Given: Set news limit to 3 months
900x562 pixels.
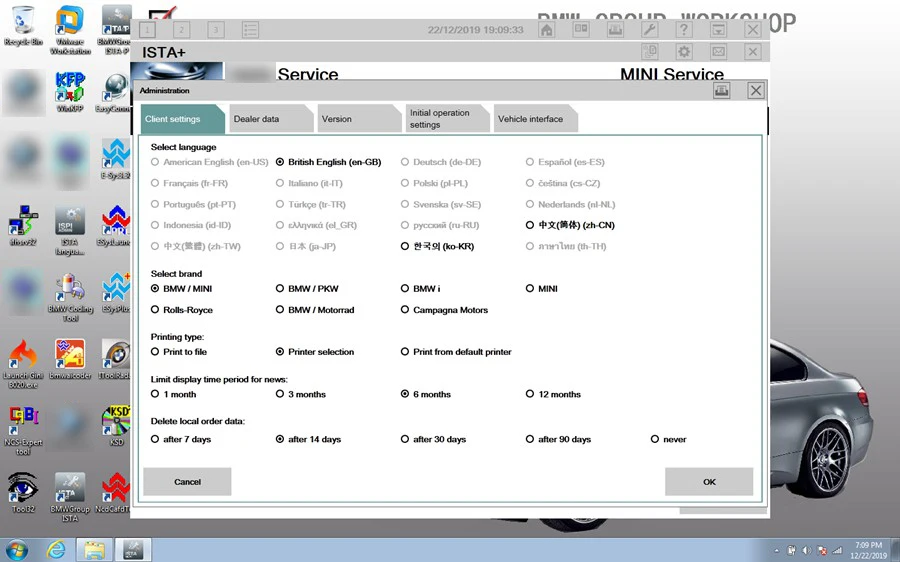Looking at the screenshot, I should [x=301, y=394].
